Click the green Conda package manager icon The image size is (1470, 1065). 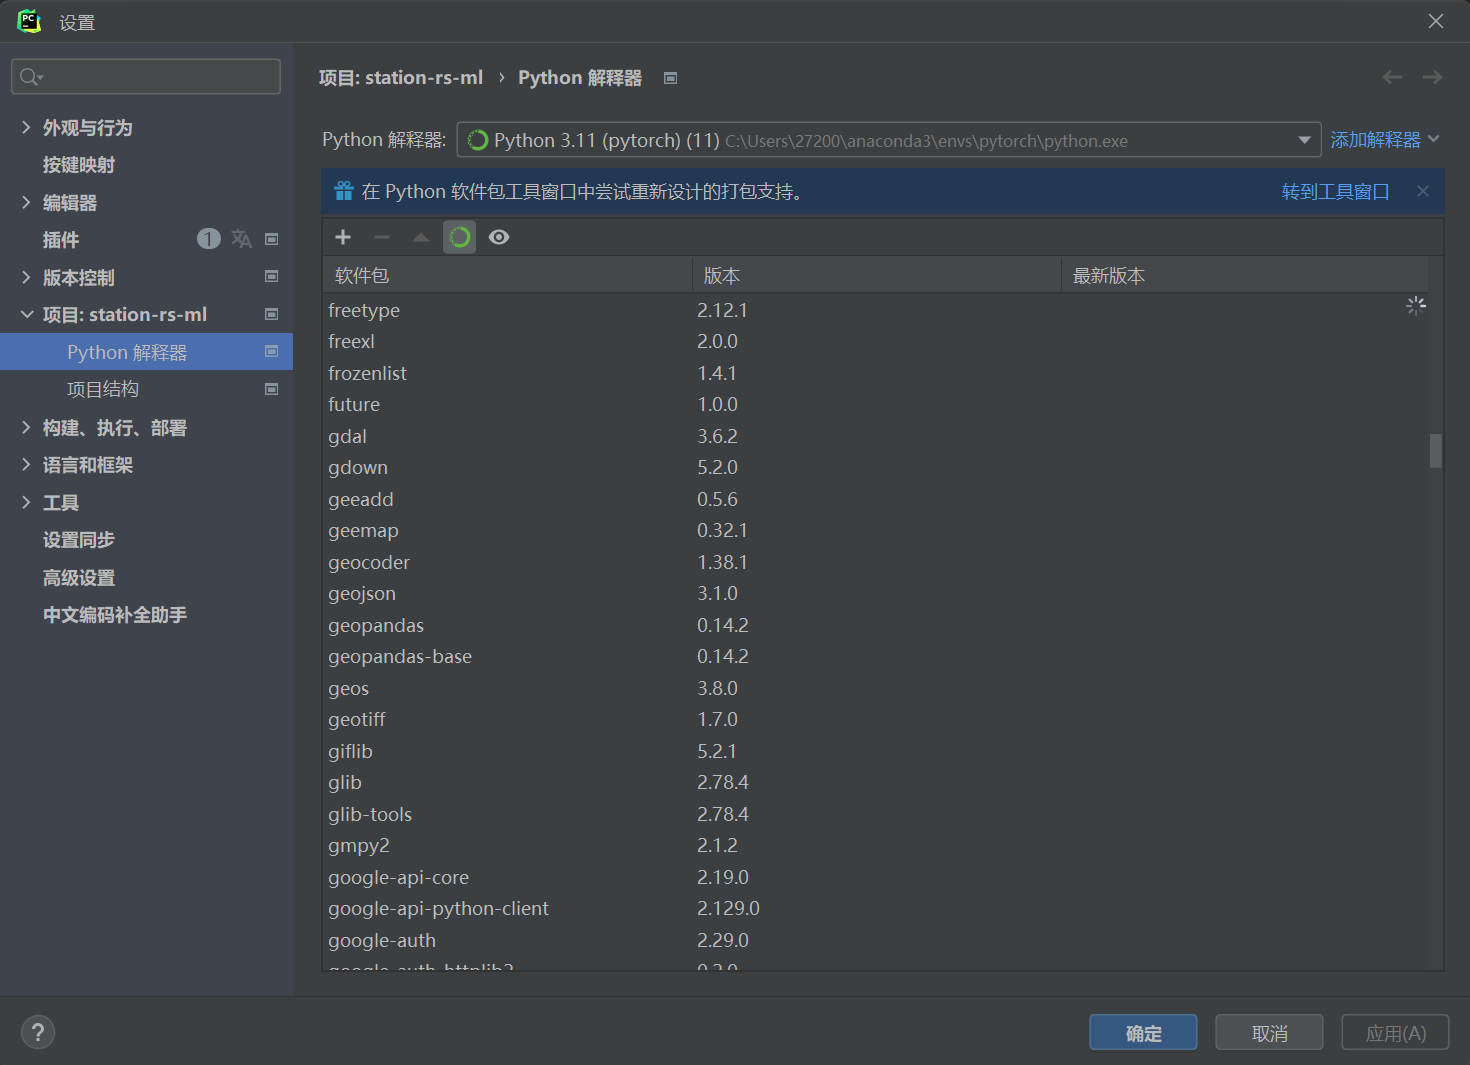(x=460, y=237)
